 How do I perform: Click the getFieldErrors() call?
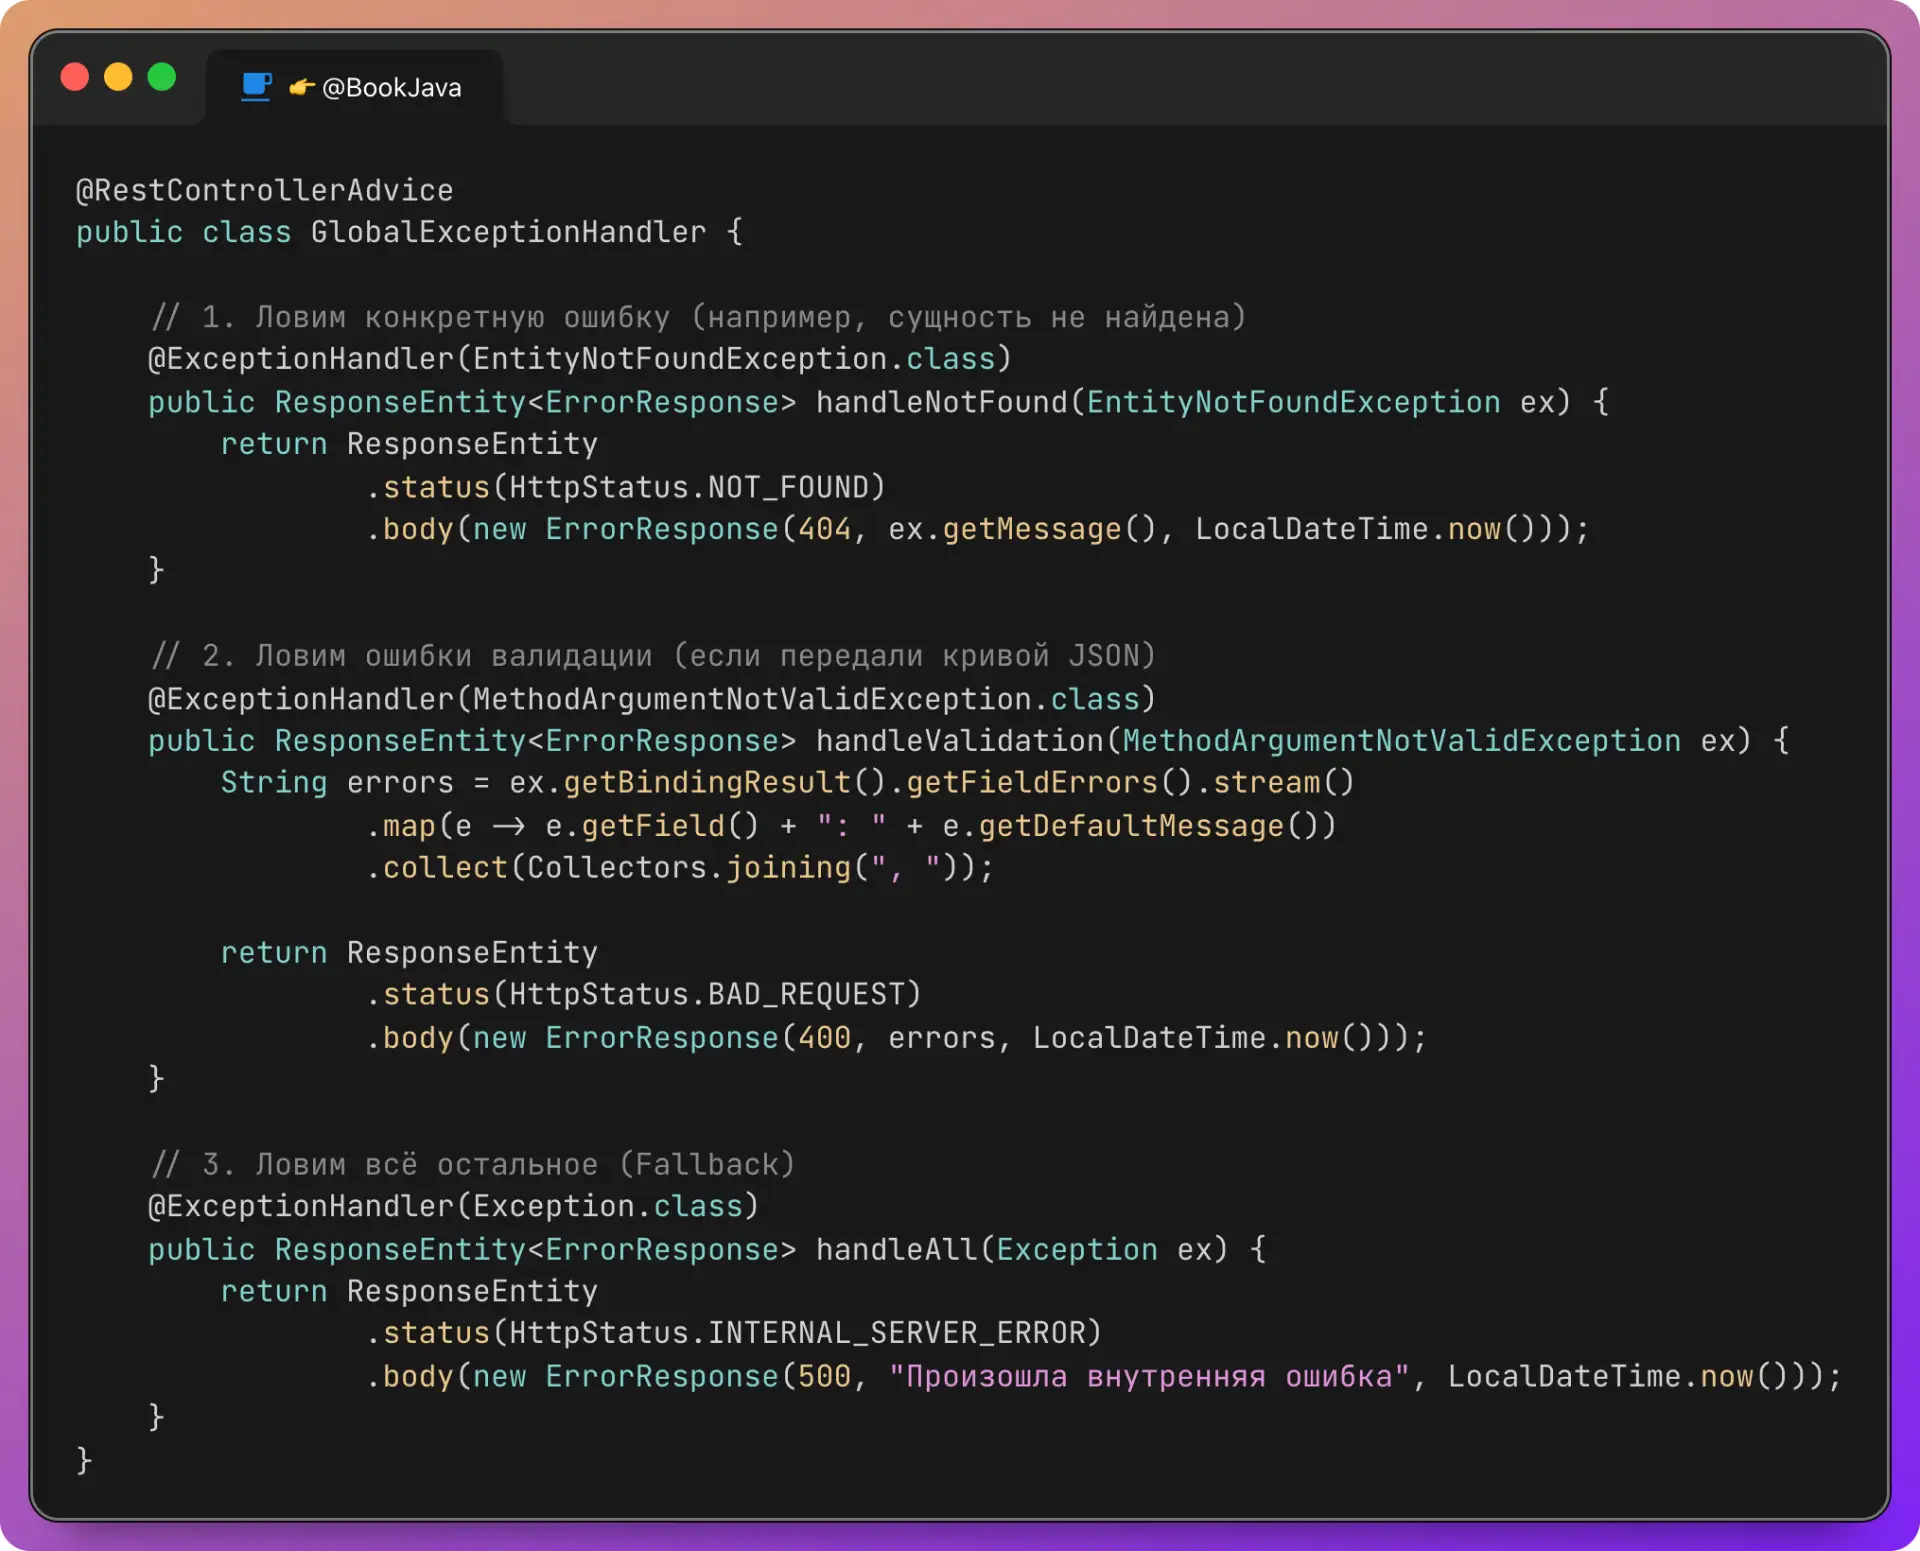pyautogui.click(x=1049, y=783)
